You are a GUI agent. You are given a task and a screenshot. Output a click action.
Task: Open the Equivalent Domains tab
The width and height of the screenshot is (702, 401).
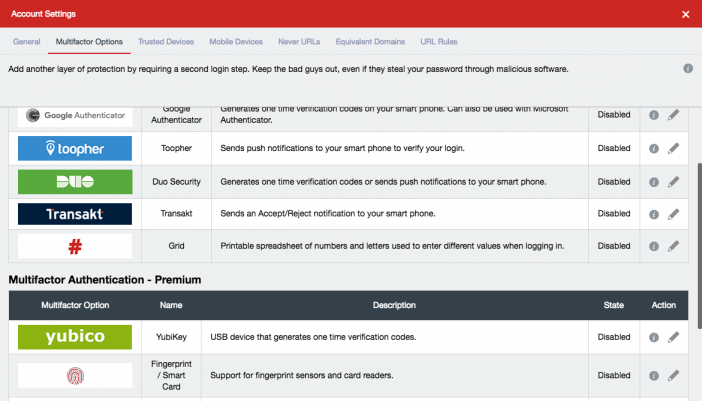pyautogui.click(x=370, y=42)
